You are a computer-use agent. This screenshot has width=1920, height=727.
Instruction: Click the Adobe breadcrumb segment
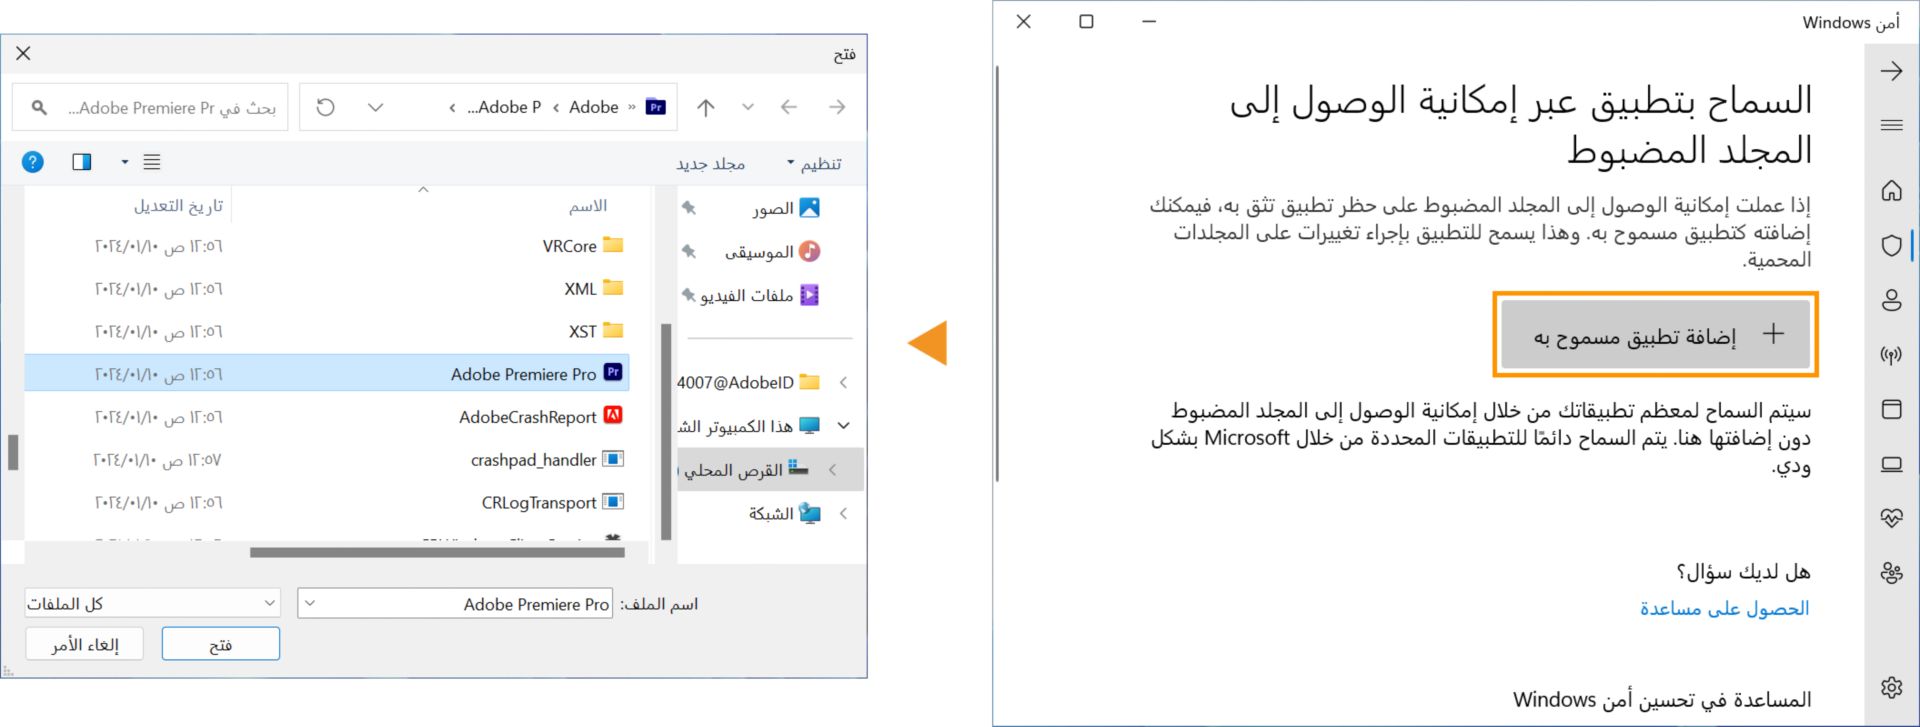(594, 107)
